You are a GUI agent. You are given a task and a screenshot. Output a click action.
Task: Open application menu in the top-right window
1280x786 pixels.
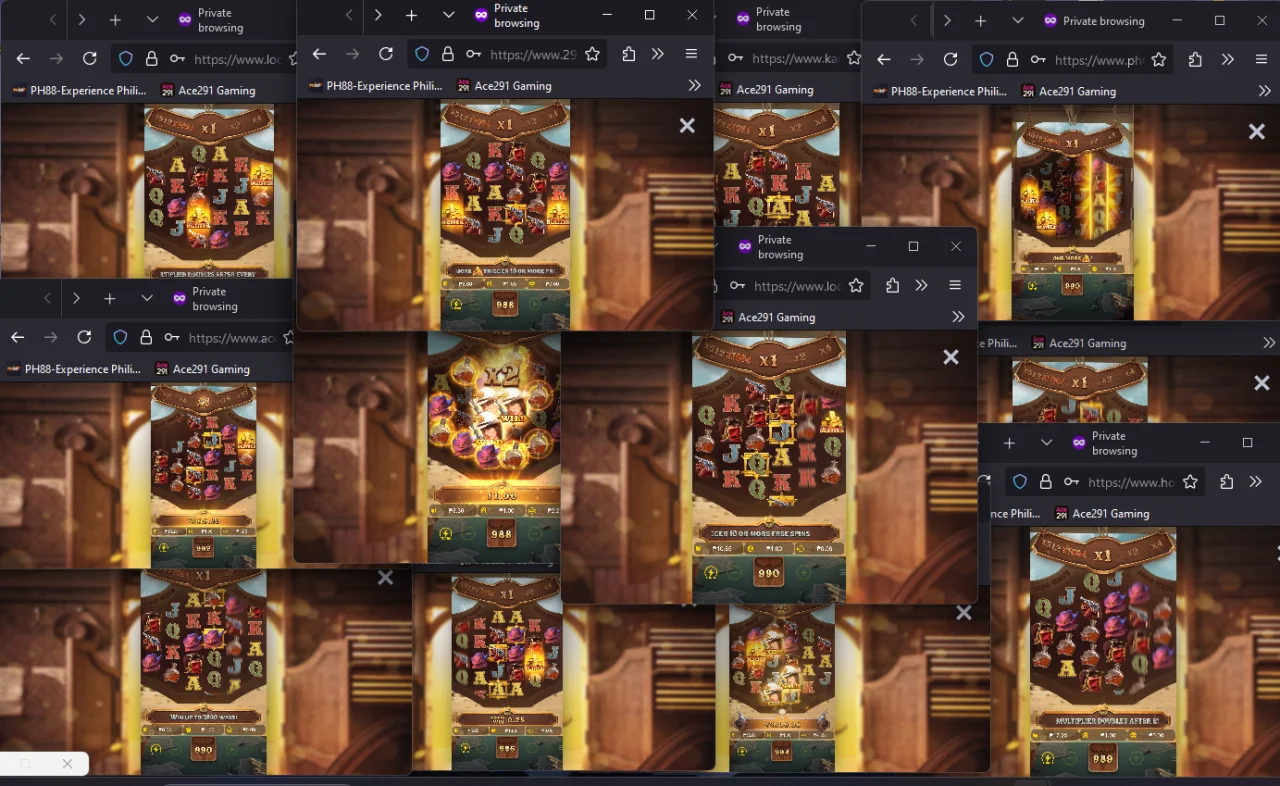click(1261, 60)
